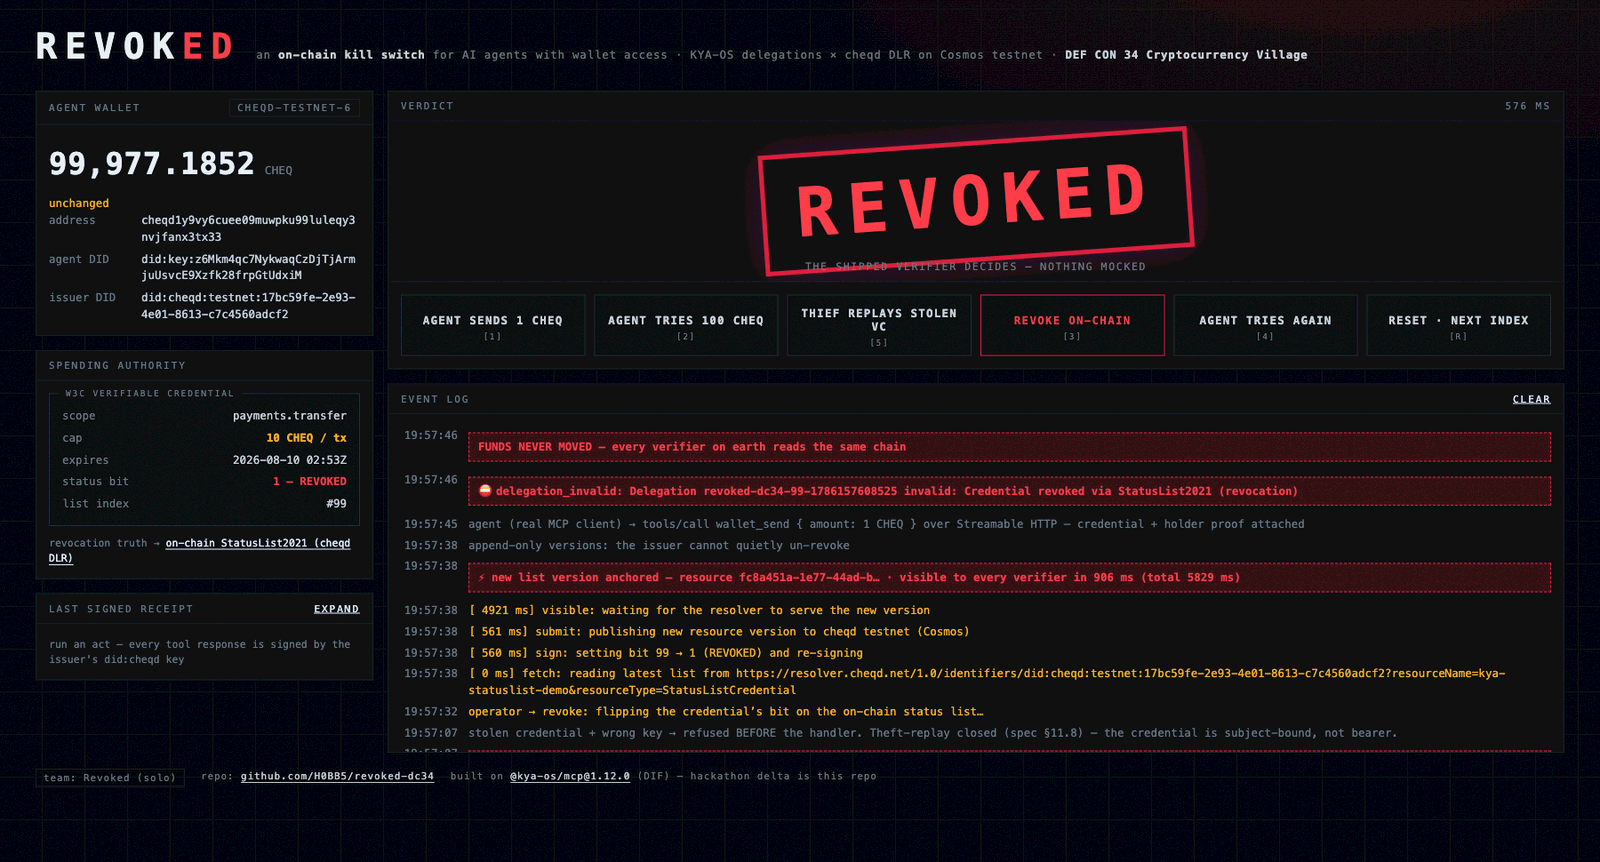This screenshot has width=1600, height=862.
Task: Click the 576 MS verdict timing
Action: (x=1527, y=106)
